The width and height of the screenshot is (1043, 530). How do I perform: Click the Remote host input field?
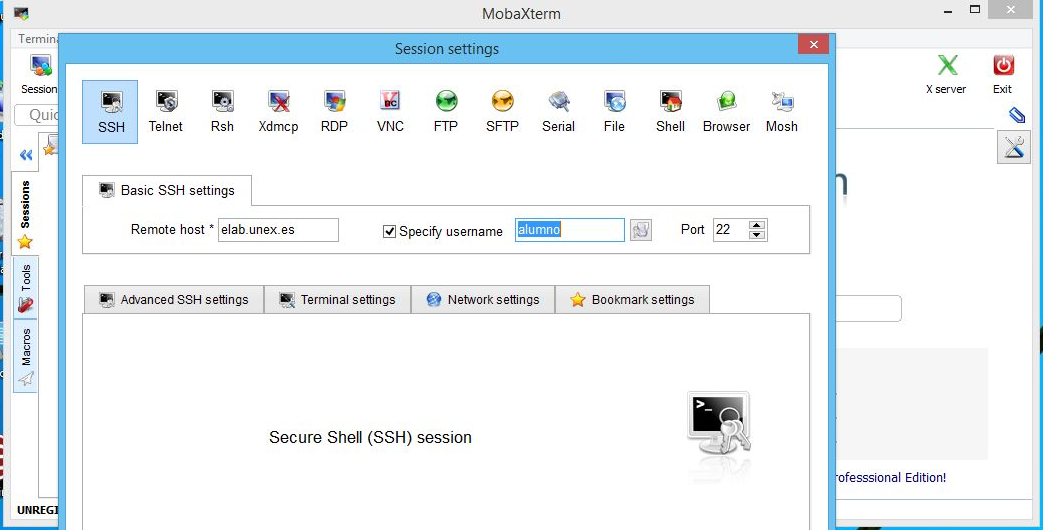(x=278, y=230)
